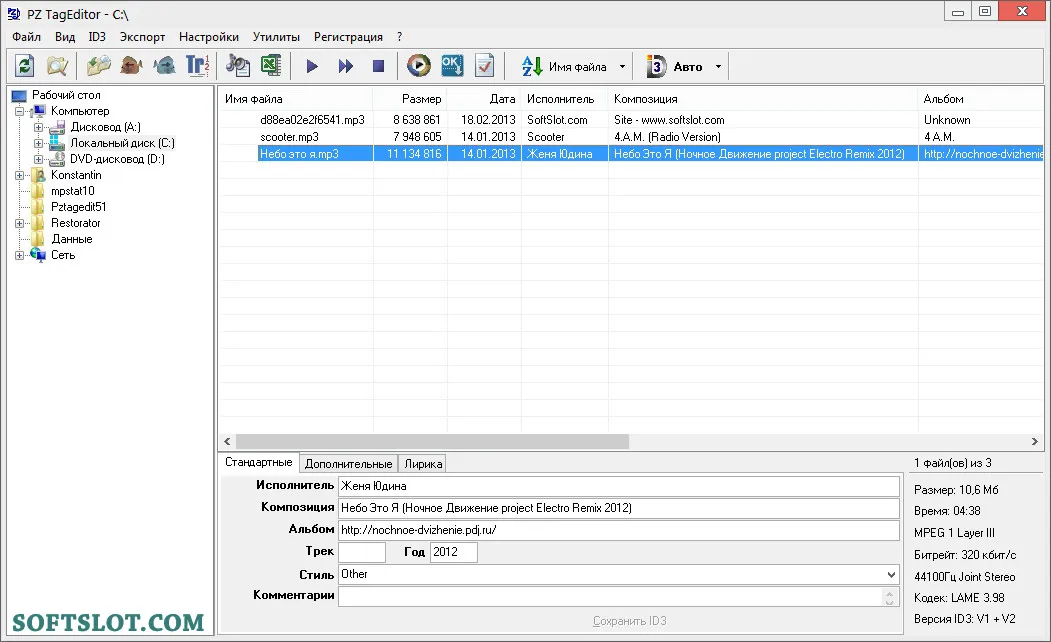
Task: Expand the Restorator folder node
Action: coord(19,223)
